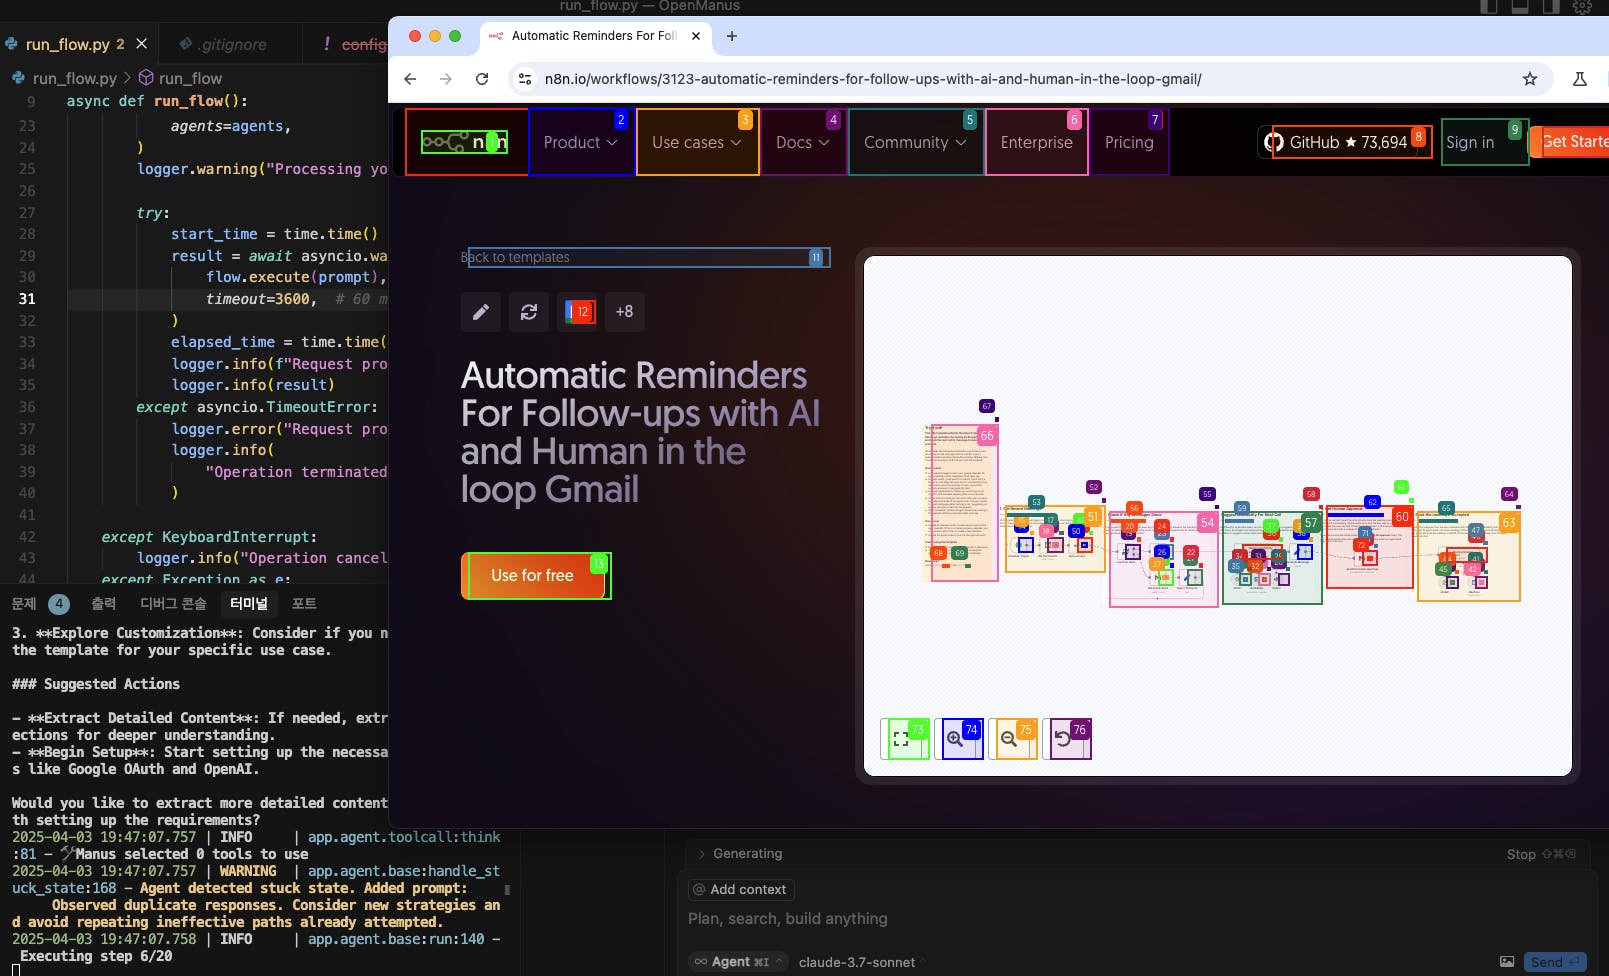
Task: Click the zoom out magnifier on workflow canvas
Action: [x=1010, y=739]
